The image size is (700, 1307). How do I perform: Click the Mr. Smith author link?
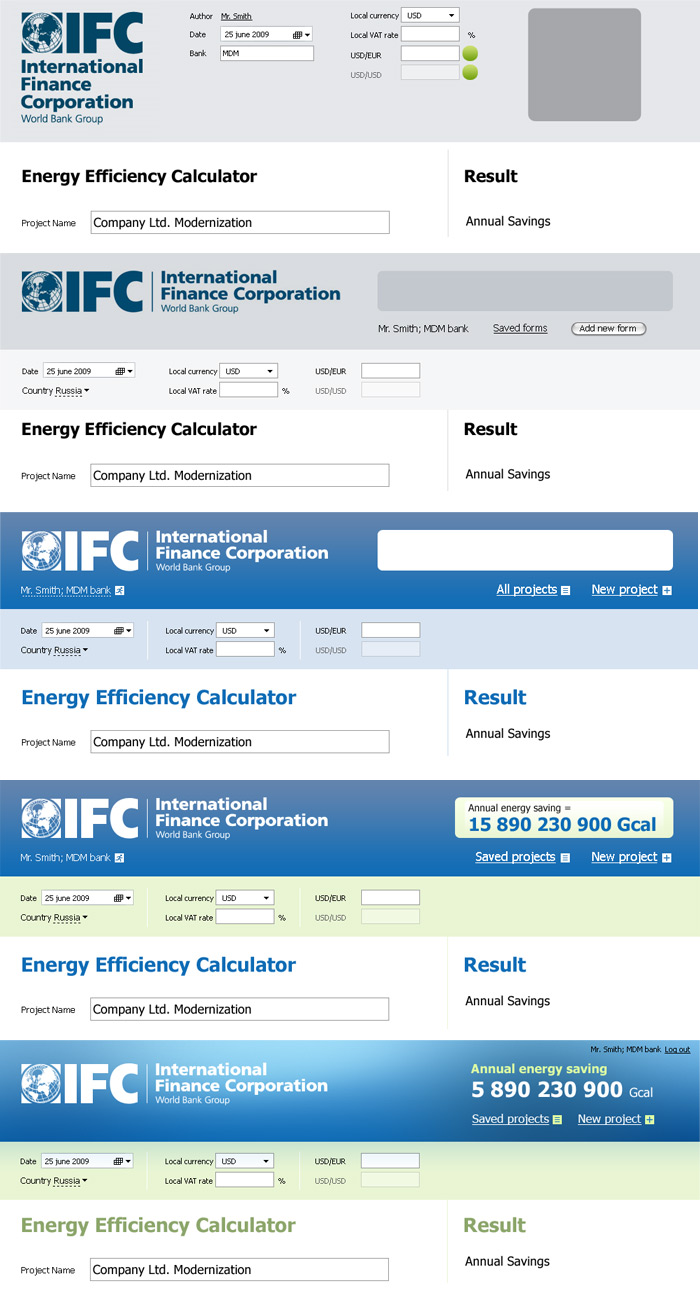[x=236, y=17]
